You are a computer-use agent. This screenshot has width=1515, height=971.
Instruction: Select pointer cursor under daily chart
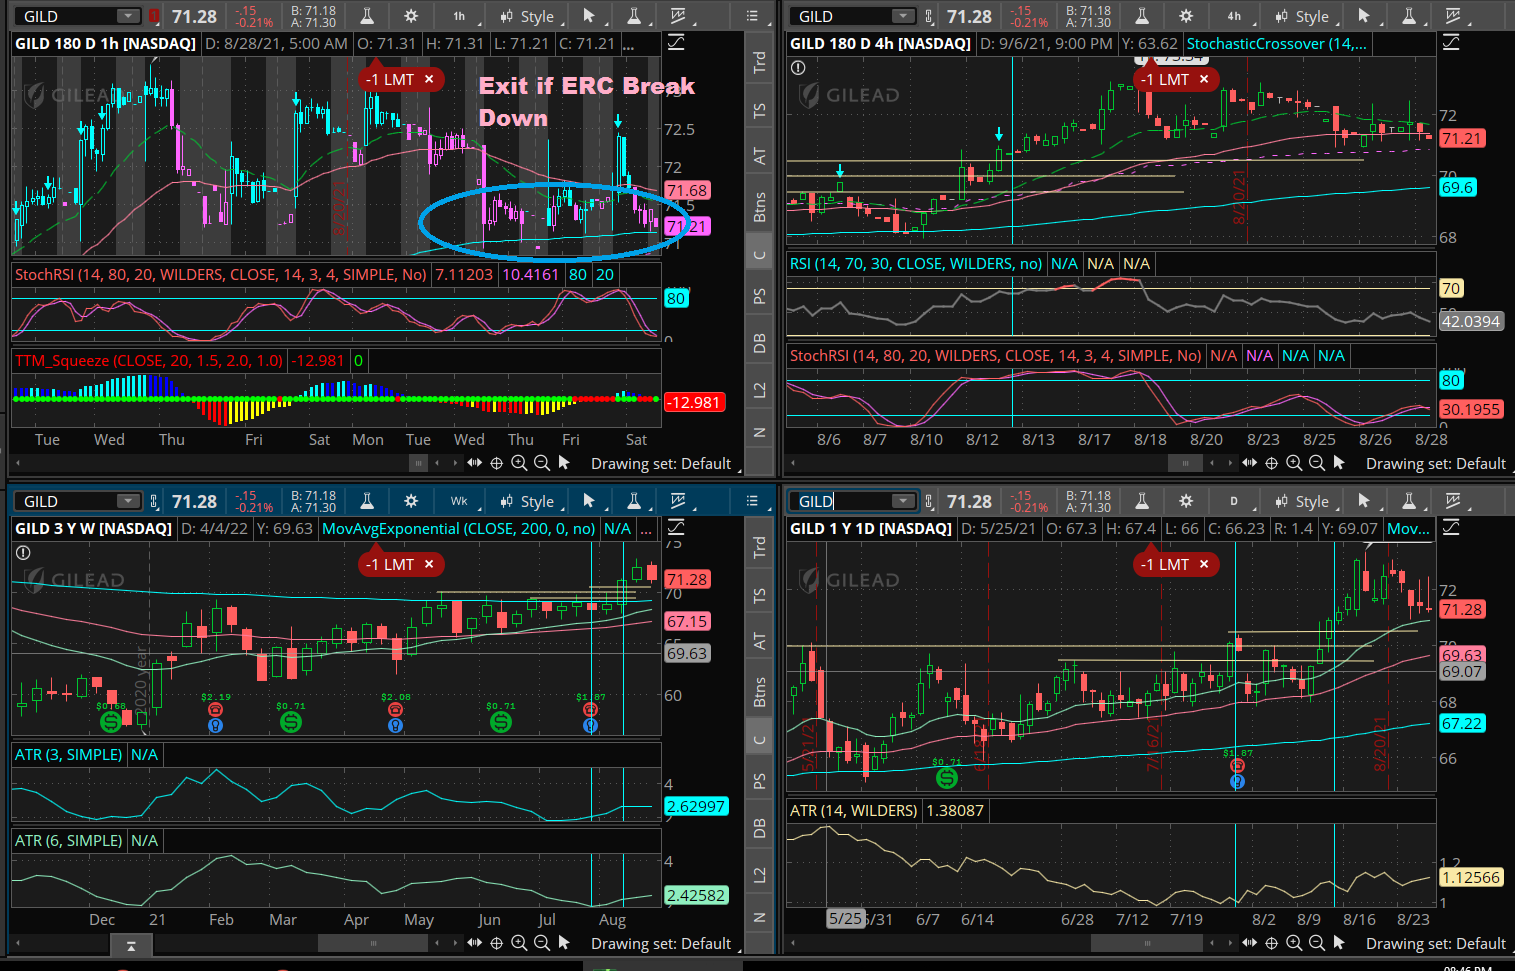coord(1339,943)
